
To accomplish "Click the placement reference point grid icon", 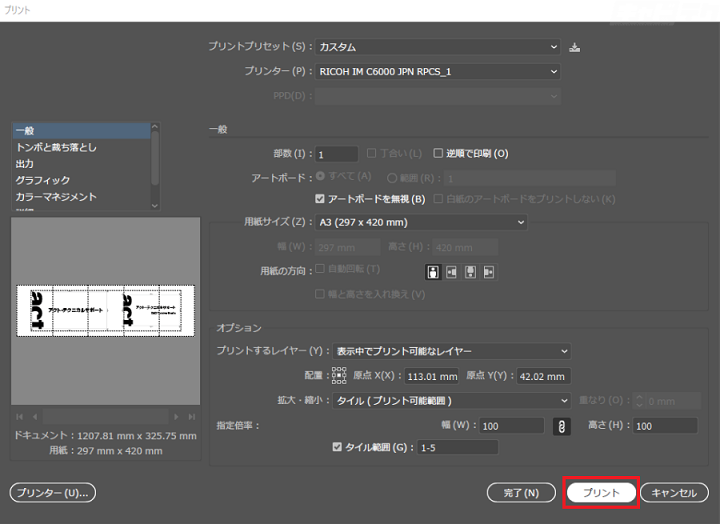I will (339, 375).
